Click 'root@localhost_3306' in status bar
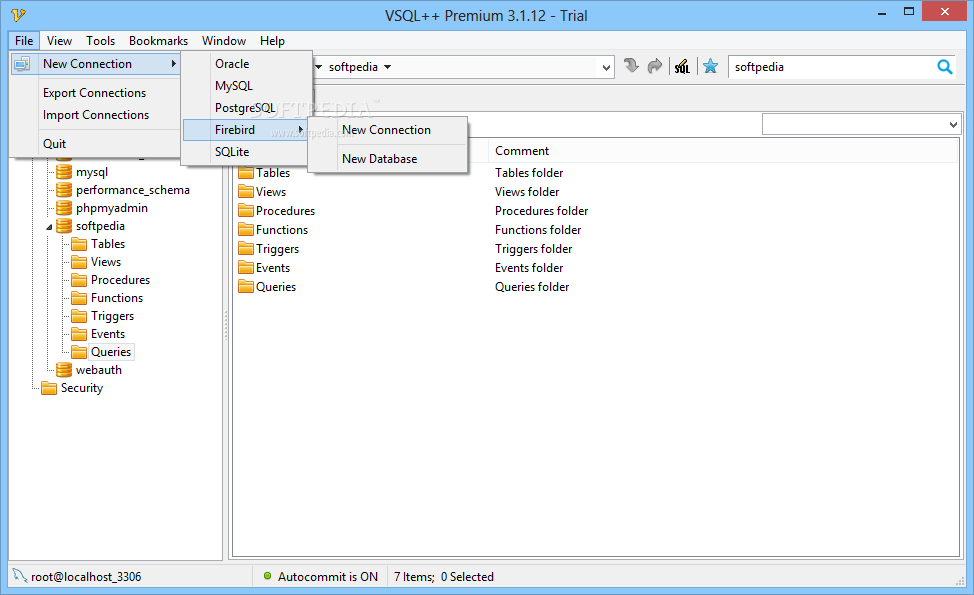The height and width of the screenshot is (595, 974). [x=86, y=576]
